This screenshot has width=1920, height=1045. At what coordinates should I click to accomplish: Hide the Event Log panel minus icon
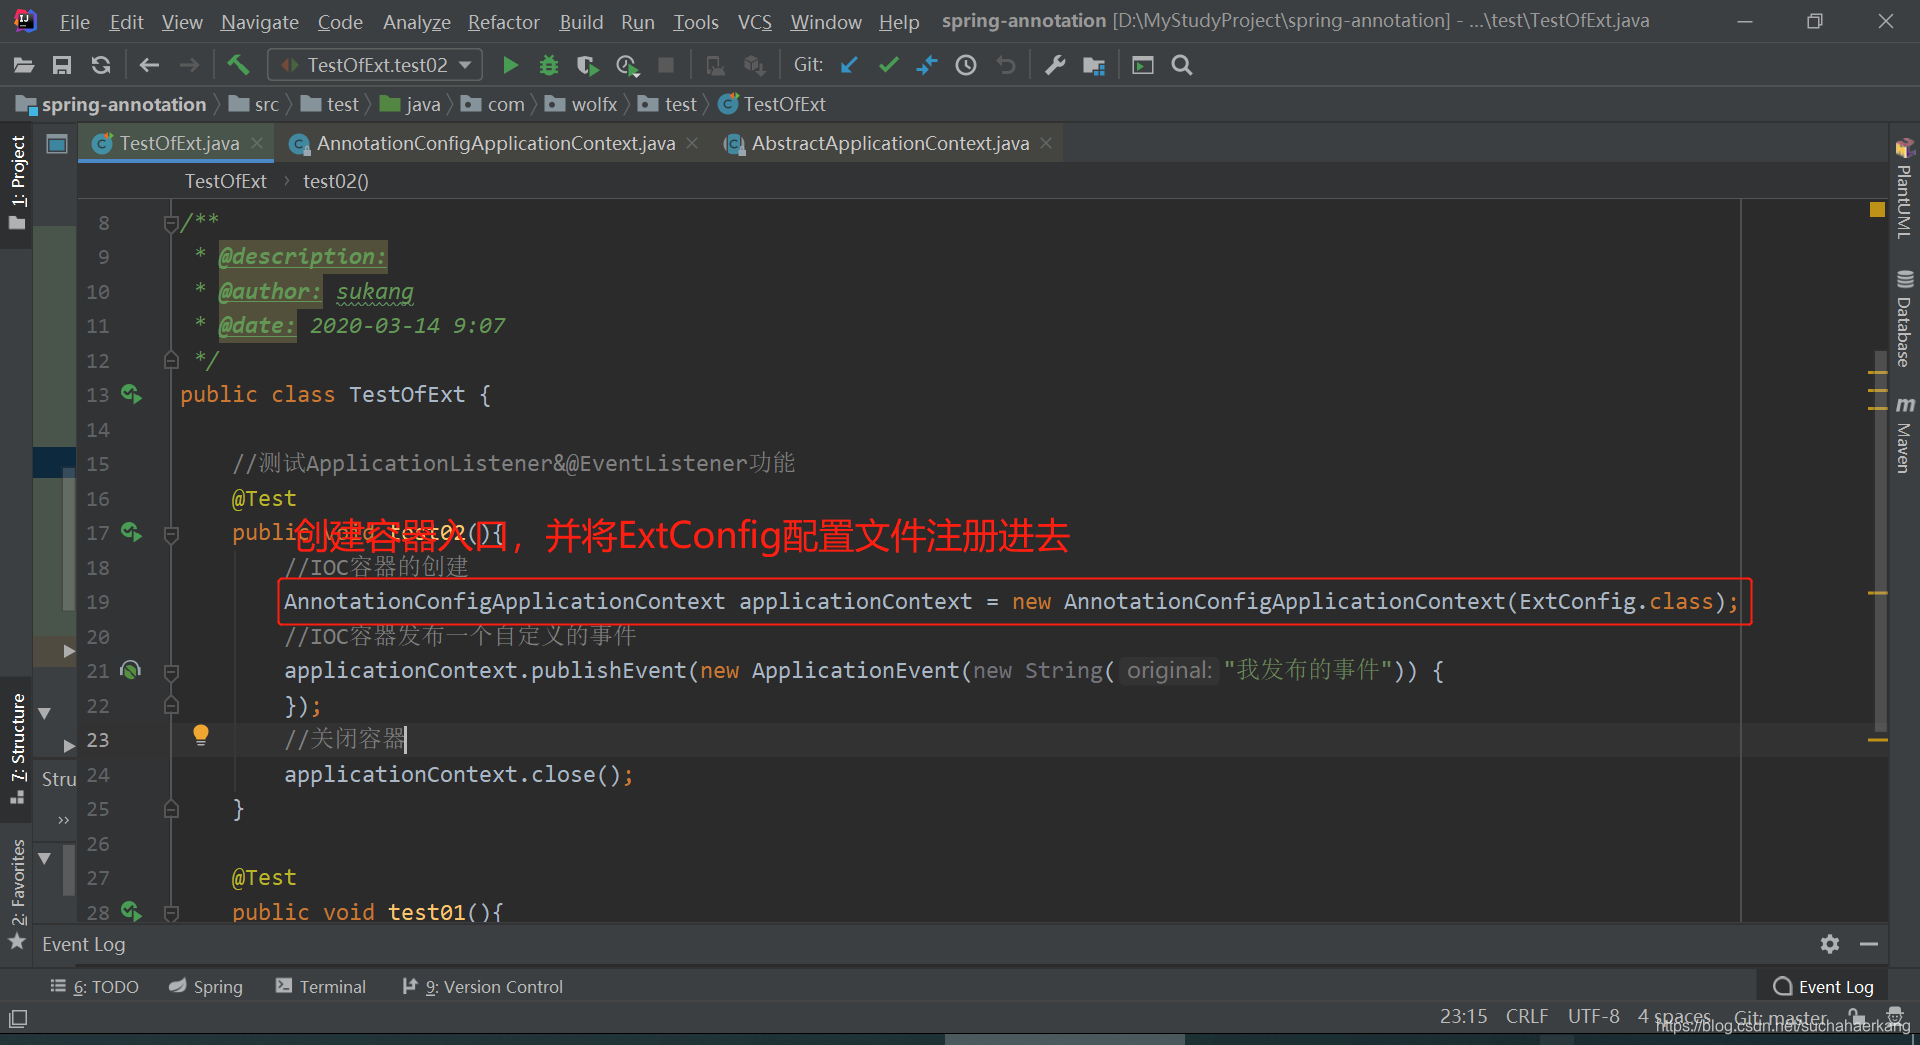(x=1869, y=944)
